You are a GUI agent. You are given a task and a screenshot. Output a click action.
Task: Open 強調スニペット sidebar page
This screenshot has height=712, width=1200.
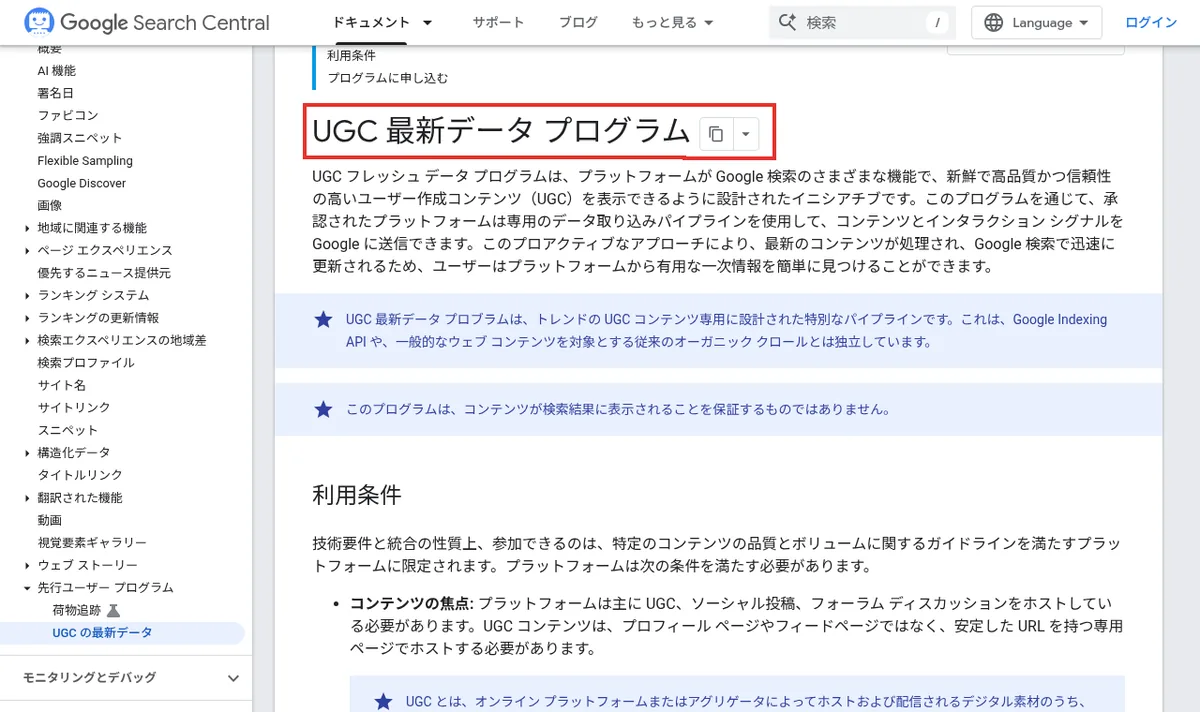(x=80, y=138)
